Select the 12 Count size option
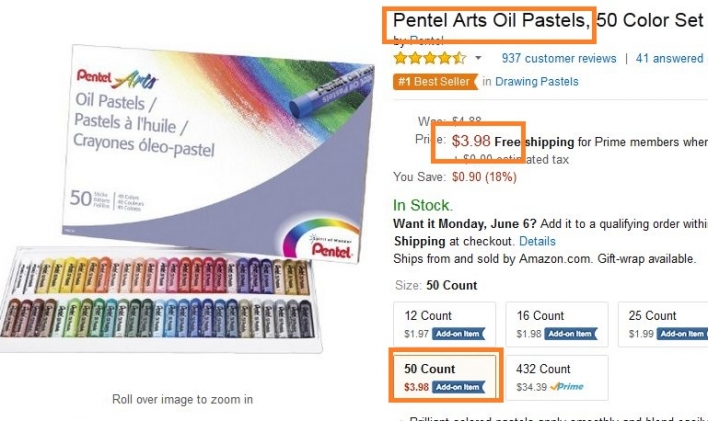Screen dimensions: 708x421 pos(444,324)
